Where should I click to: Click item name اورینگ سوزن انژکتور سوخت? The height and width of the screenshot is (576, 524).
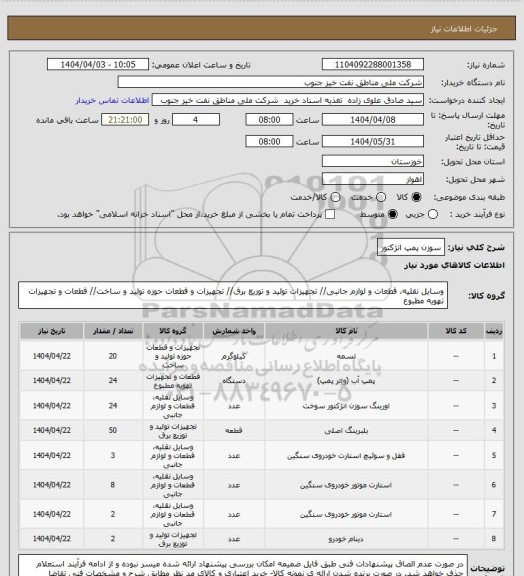coord(346,406)
